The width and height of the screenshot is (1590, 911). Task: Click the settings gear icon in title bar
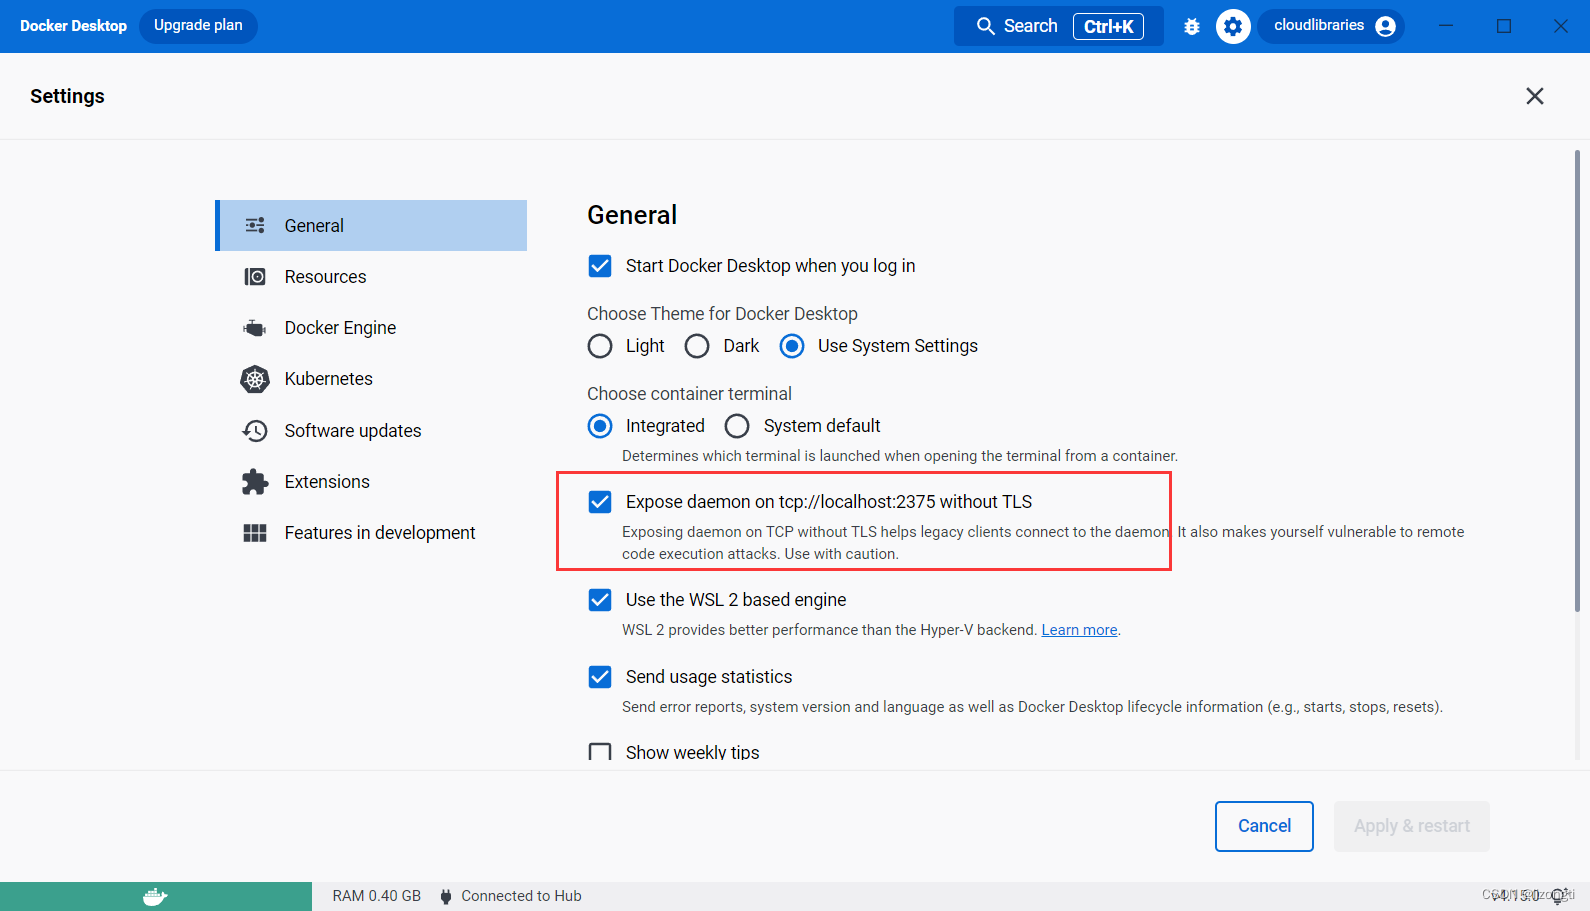(1233, 27)
